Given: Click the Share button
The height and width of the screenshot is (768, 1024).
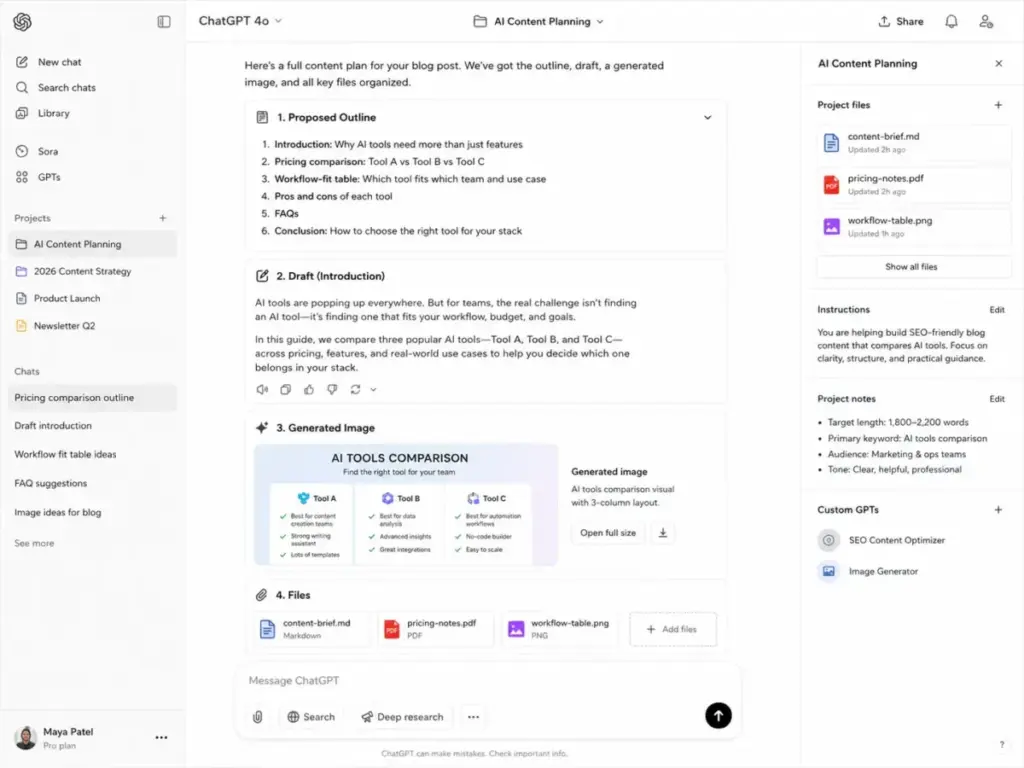Looking at the screenshot, I should click(901, 22).
